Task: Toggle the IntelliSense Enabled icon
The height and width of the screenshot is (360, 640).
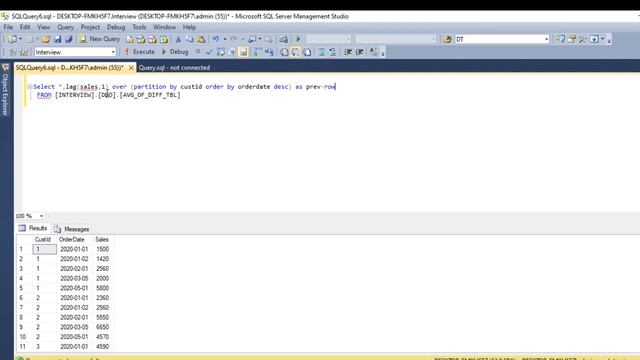Action: coord(244,52)
